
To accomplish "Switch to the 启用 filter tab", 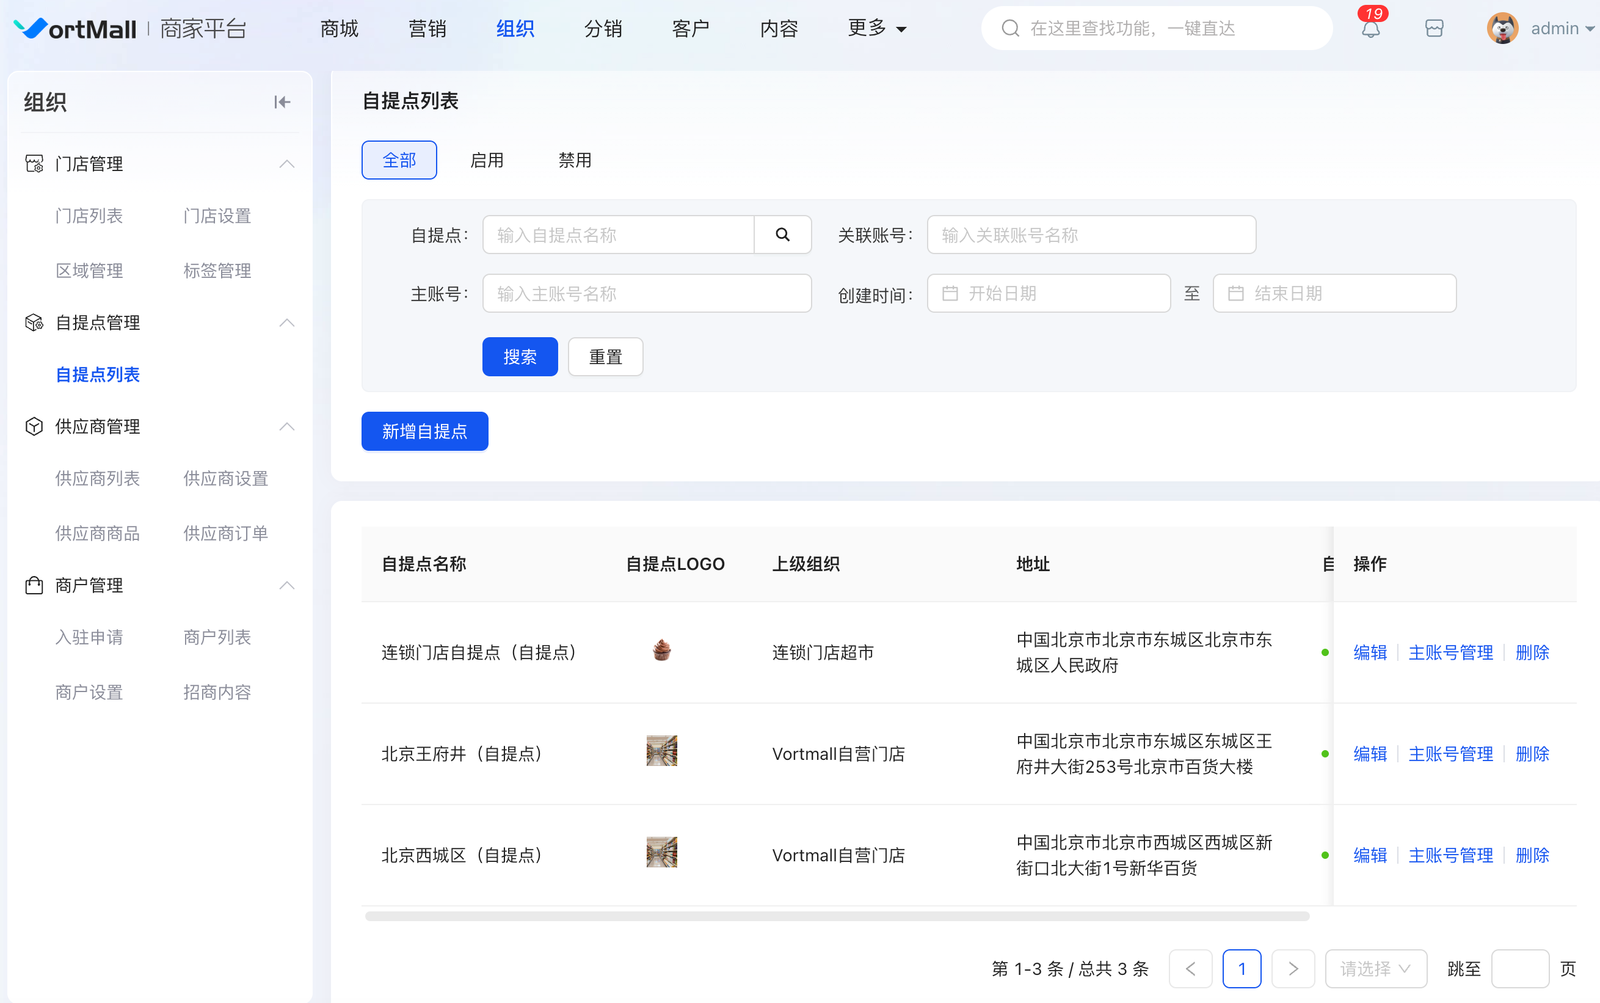I will tap(487, 160).
